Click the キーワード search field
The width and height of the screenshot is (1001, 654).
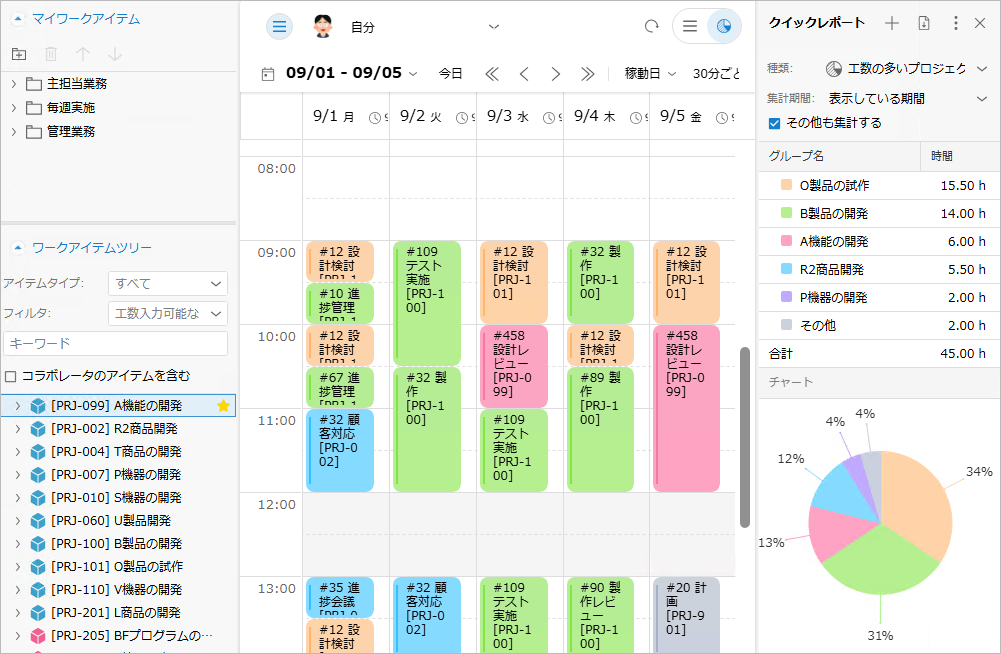pos(115,343)
